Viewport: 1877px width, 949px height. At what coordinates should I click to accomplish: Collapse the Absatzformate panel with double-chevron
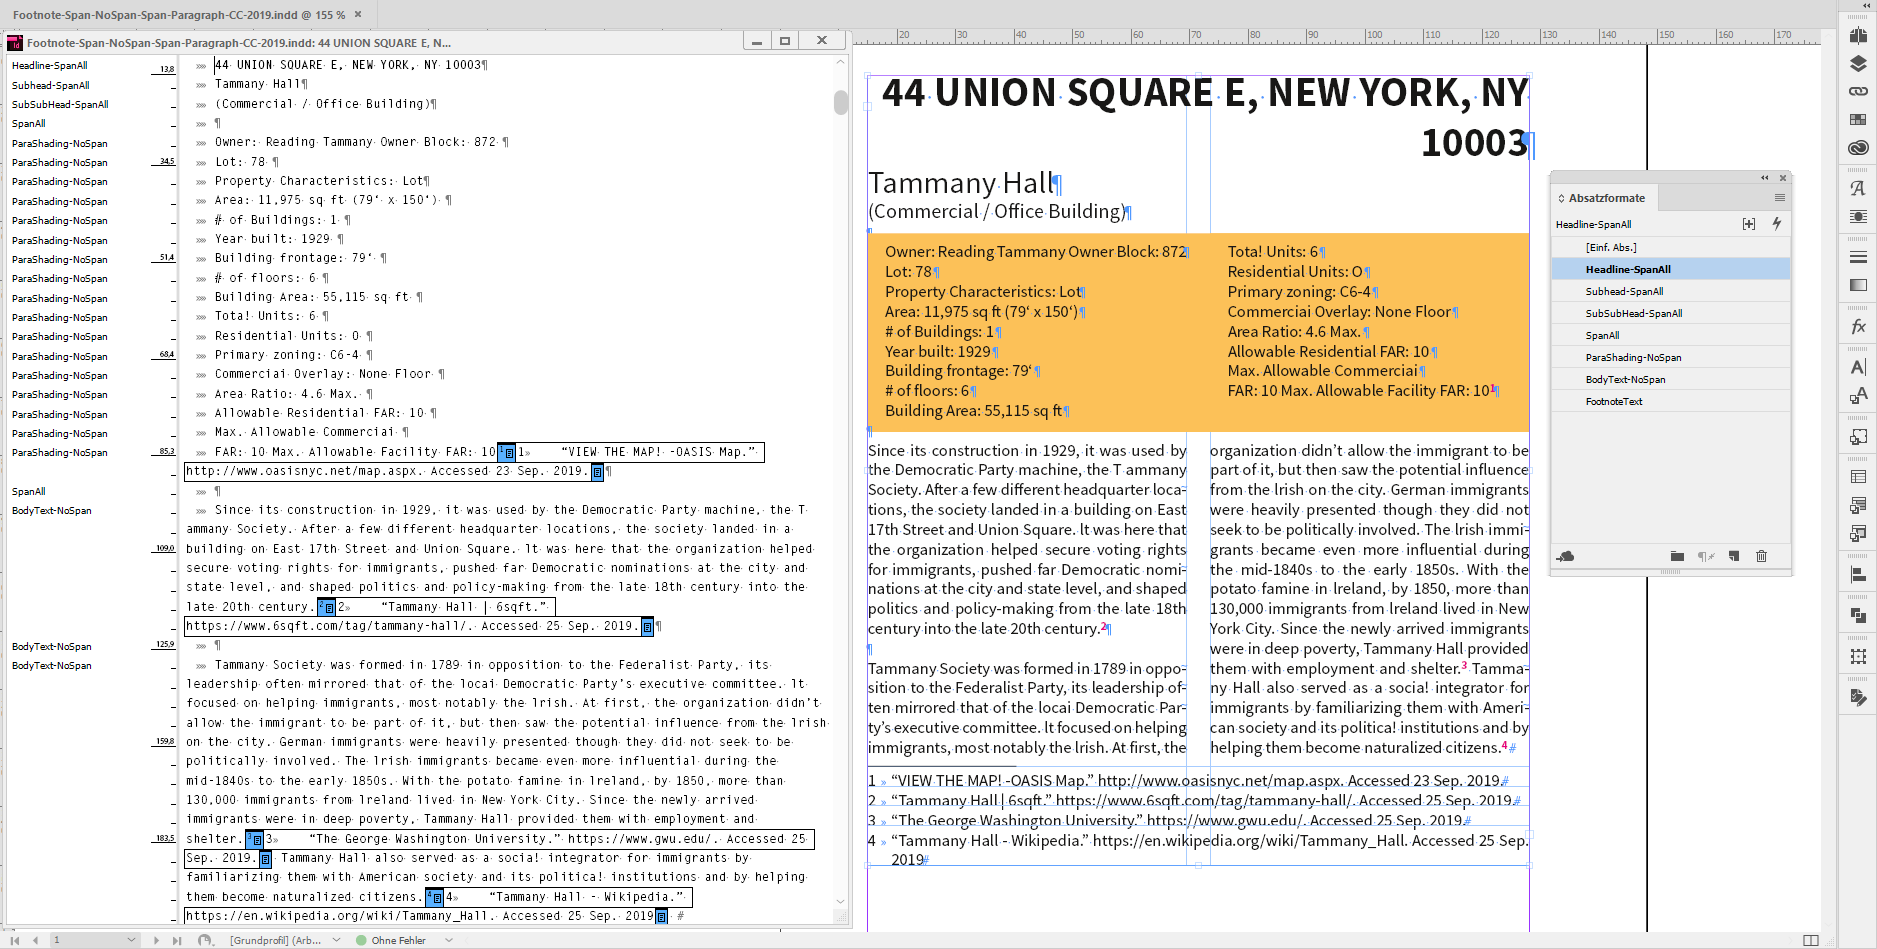1763,178
